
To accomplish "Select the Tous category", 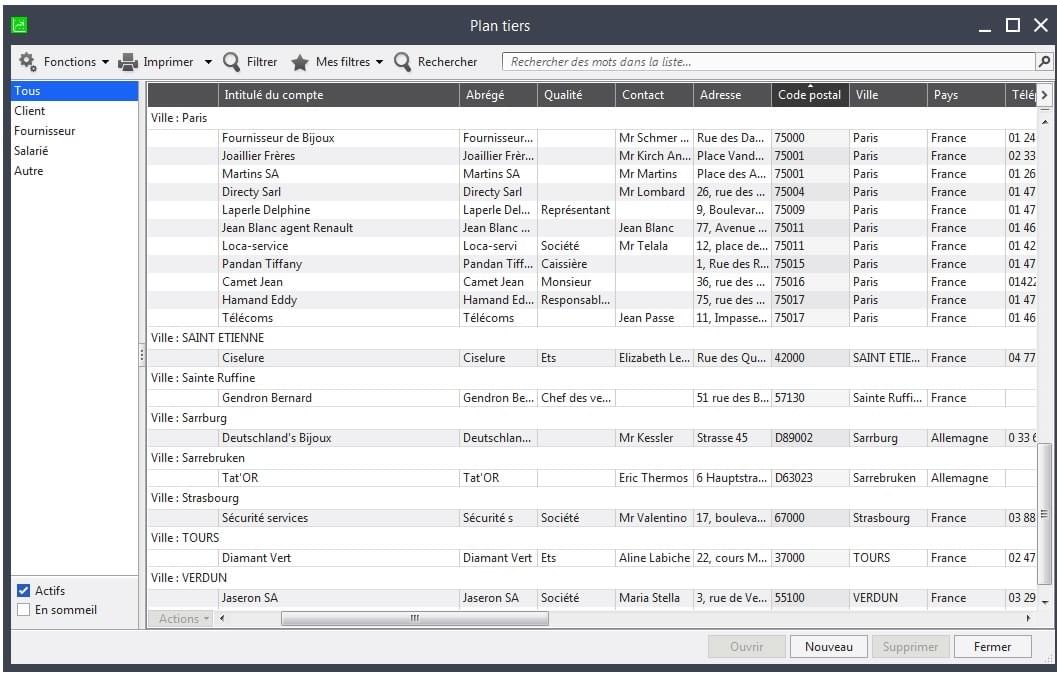I will pos(74,91).
